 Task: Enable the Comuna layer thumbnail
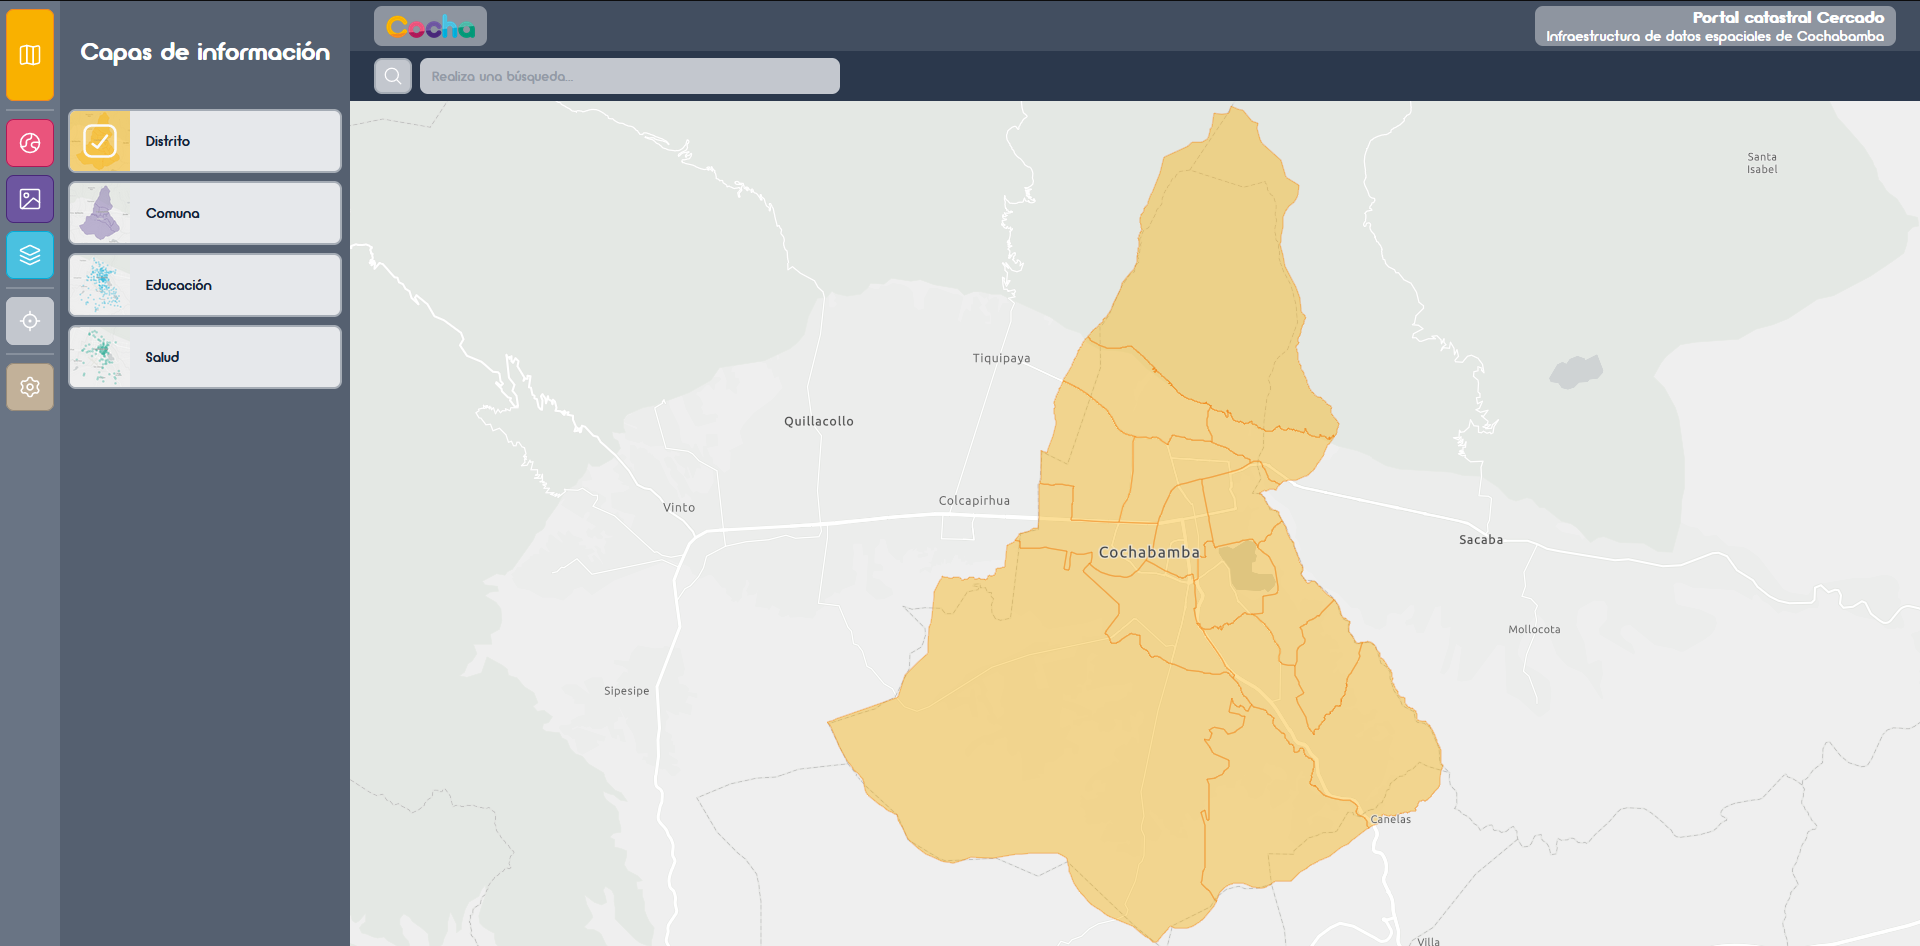coord(100,213)
